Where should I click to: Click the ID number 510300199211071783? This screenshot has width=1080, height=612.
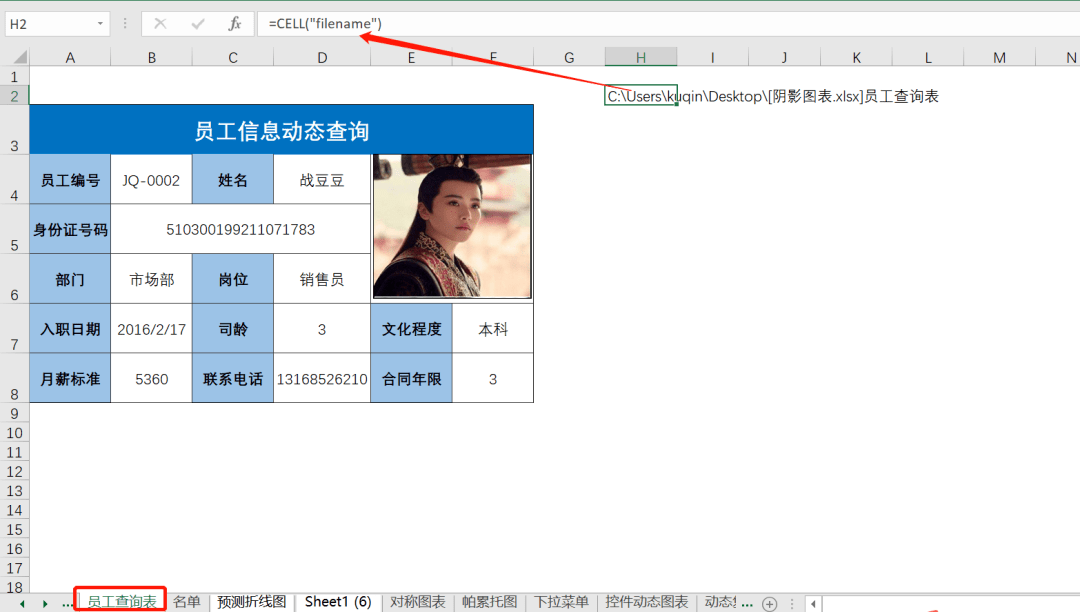(240, 229)
